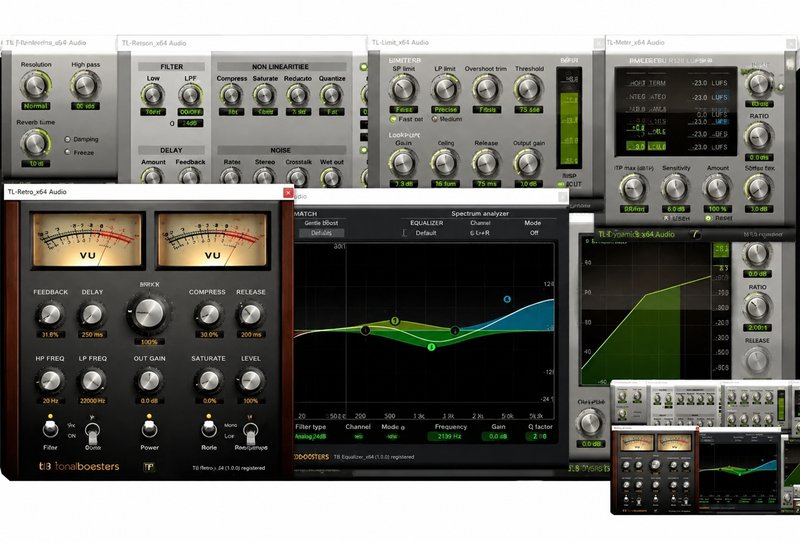Select the bright green EQ band node
Screen dimensions: 800x542
coord(431,347)
